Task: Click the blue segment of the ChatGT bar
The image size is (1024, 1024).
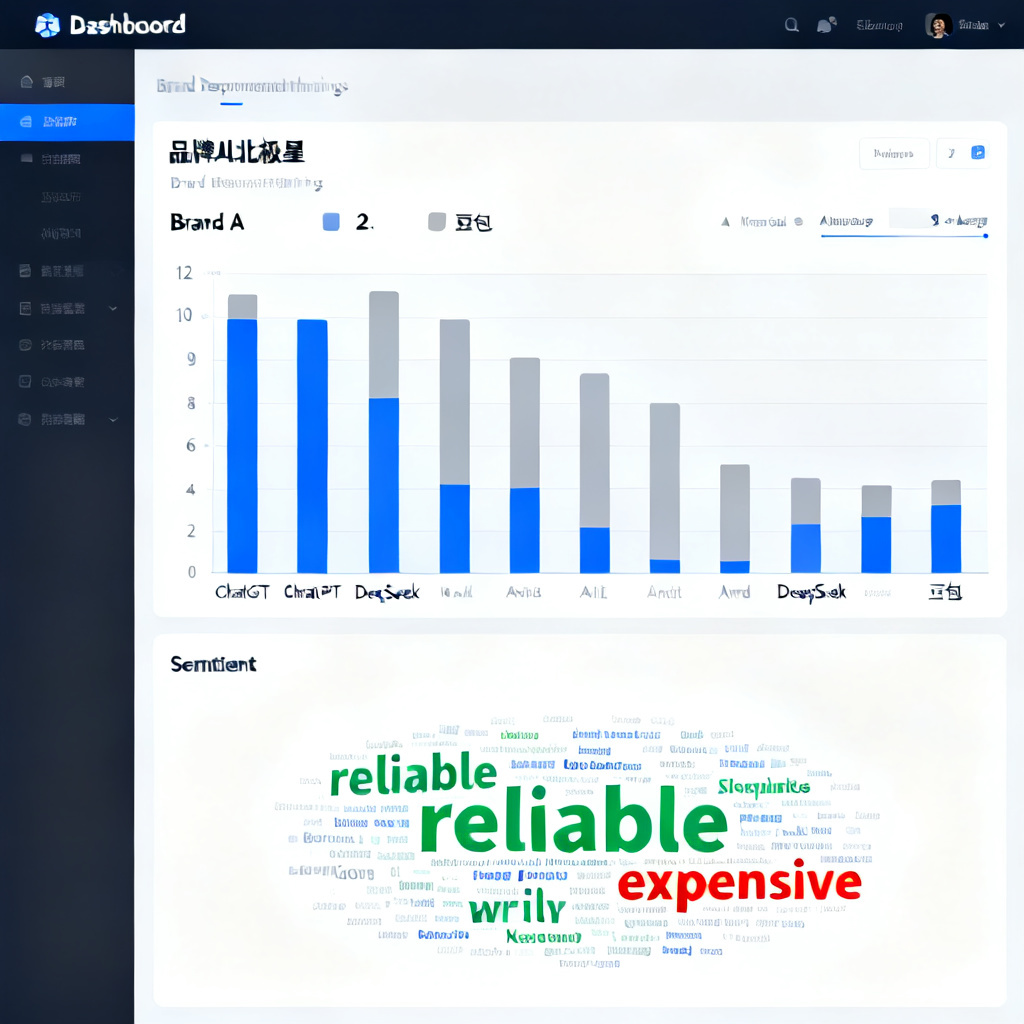Action: pyautogui.click(x=242, y=446)
